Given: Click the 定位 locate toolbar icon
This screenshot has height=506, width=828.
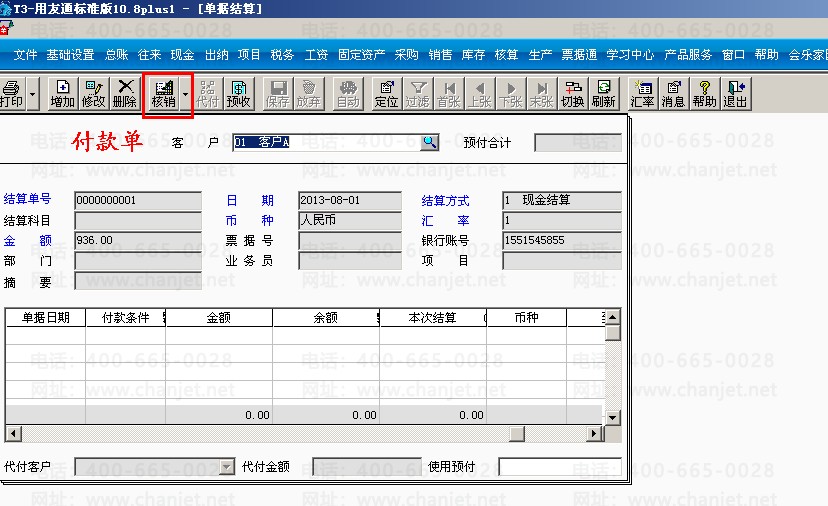Looking at the screenshot, I should coord(387,94).
